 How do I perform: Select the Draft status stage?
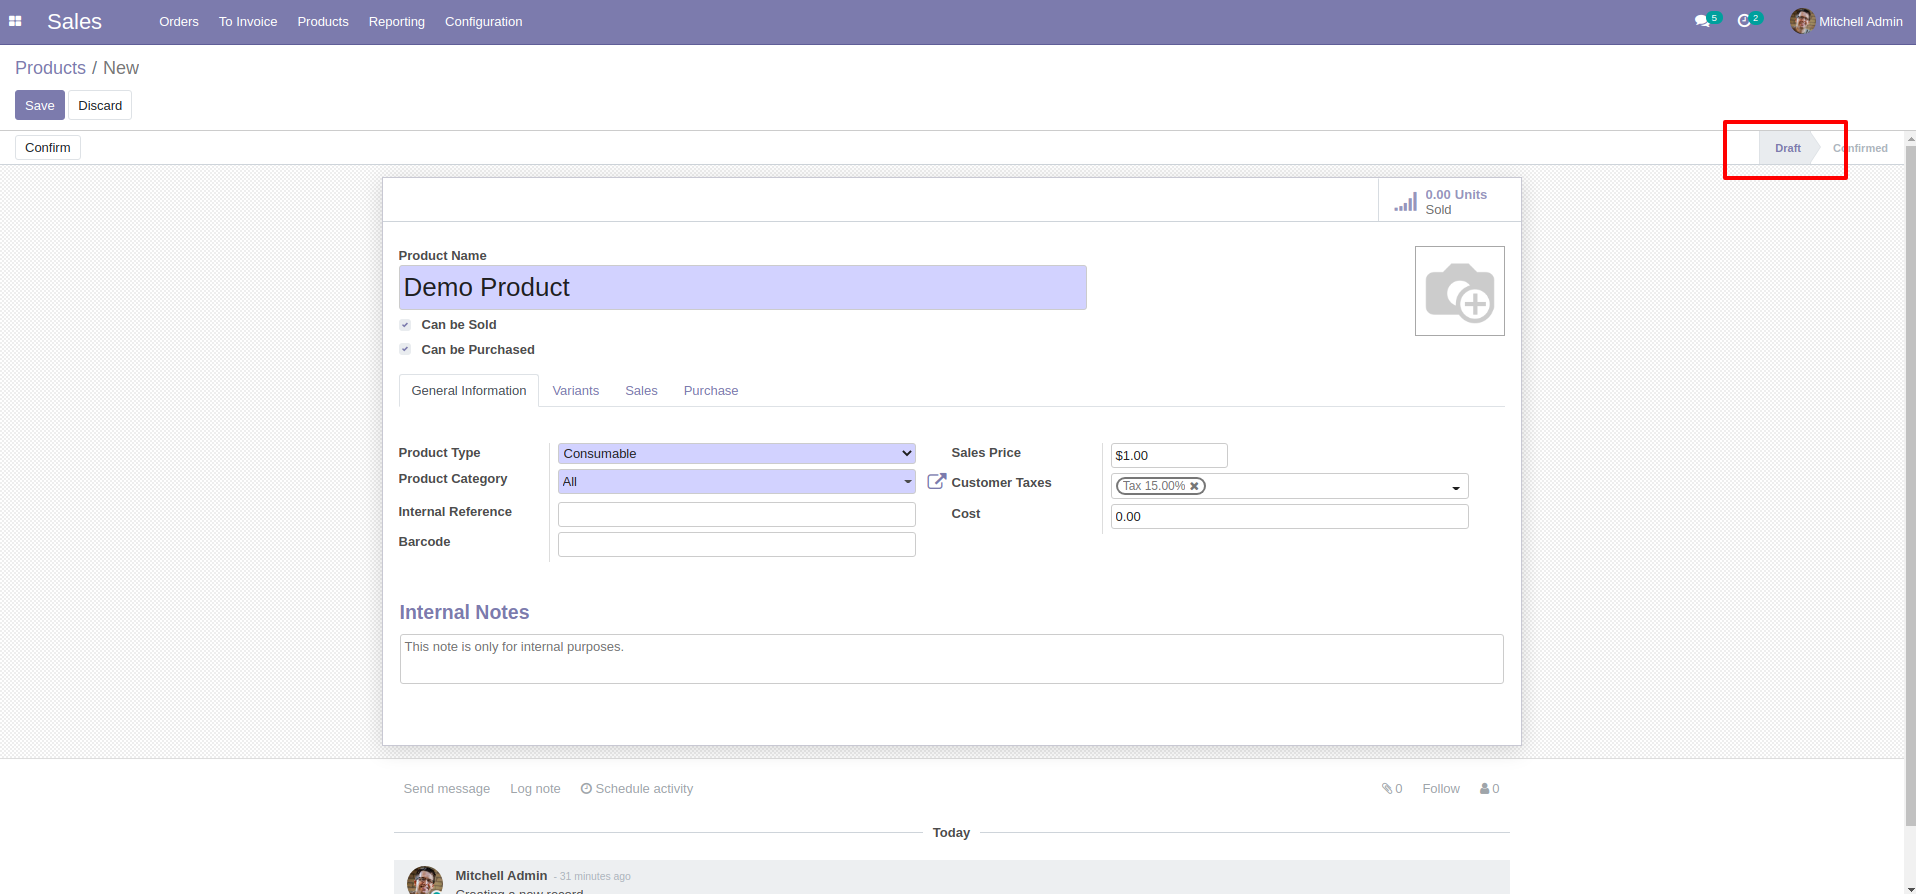click(x=1787, y=148)
